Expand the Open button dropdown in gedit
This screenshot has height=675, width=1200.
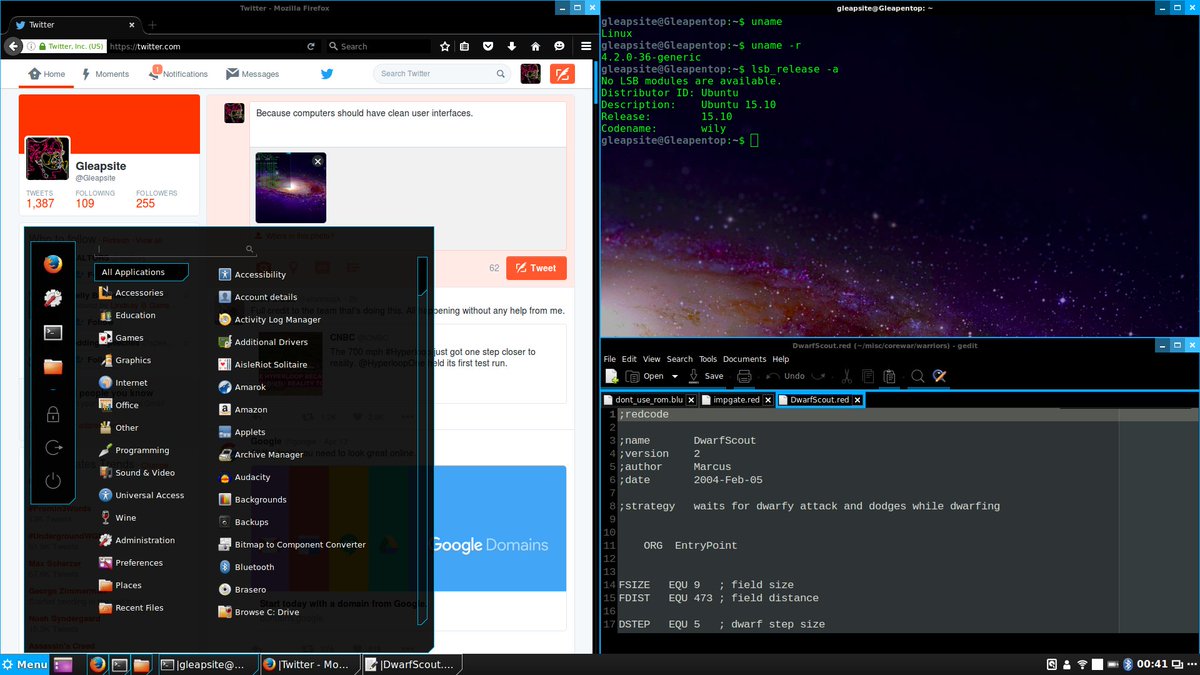672,377
